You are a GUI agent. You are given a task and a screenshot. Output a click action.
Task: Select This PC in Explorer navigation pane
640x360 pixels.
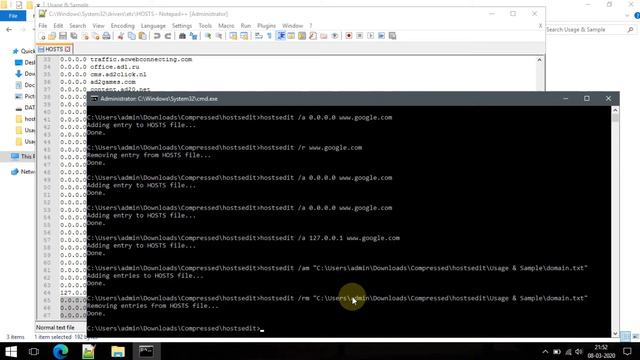click(23, 156)
